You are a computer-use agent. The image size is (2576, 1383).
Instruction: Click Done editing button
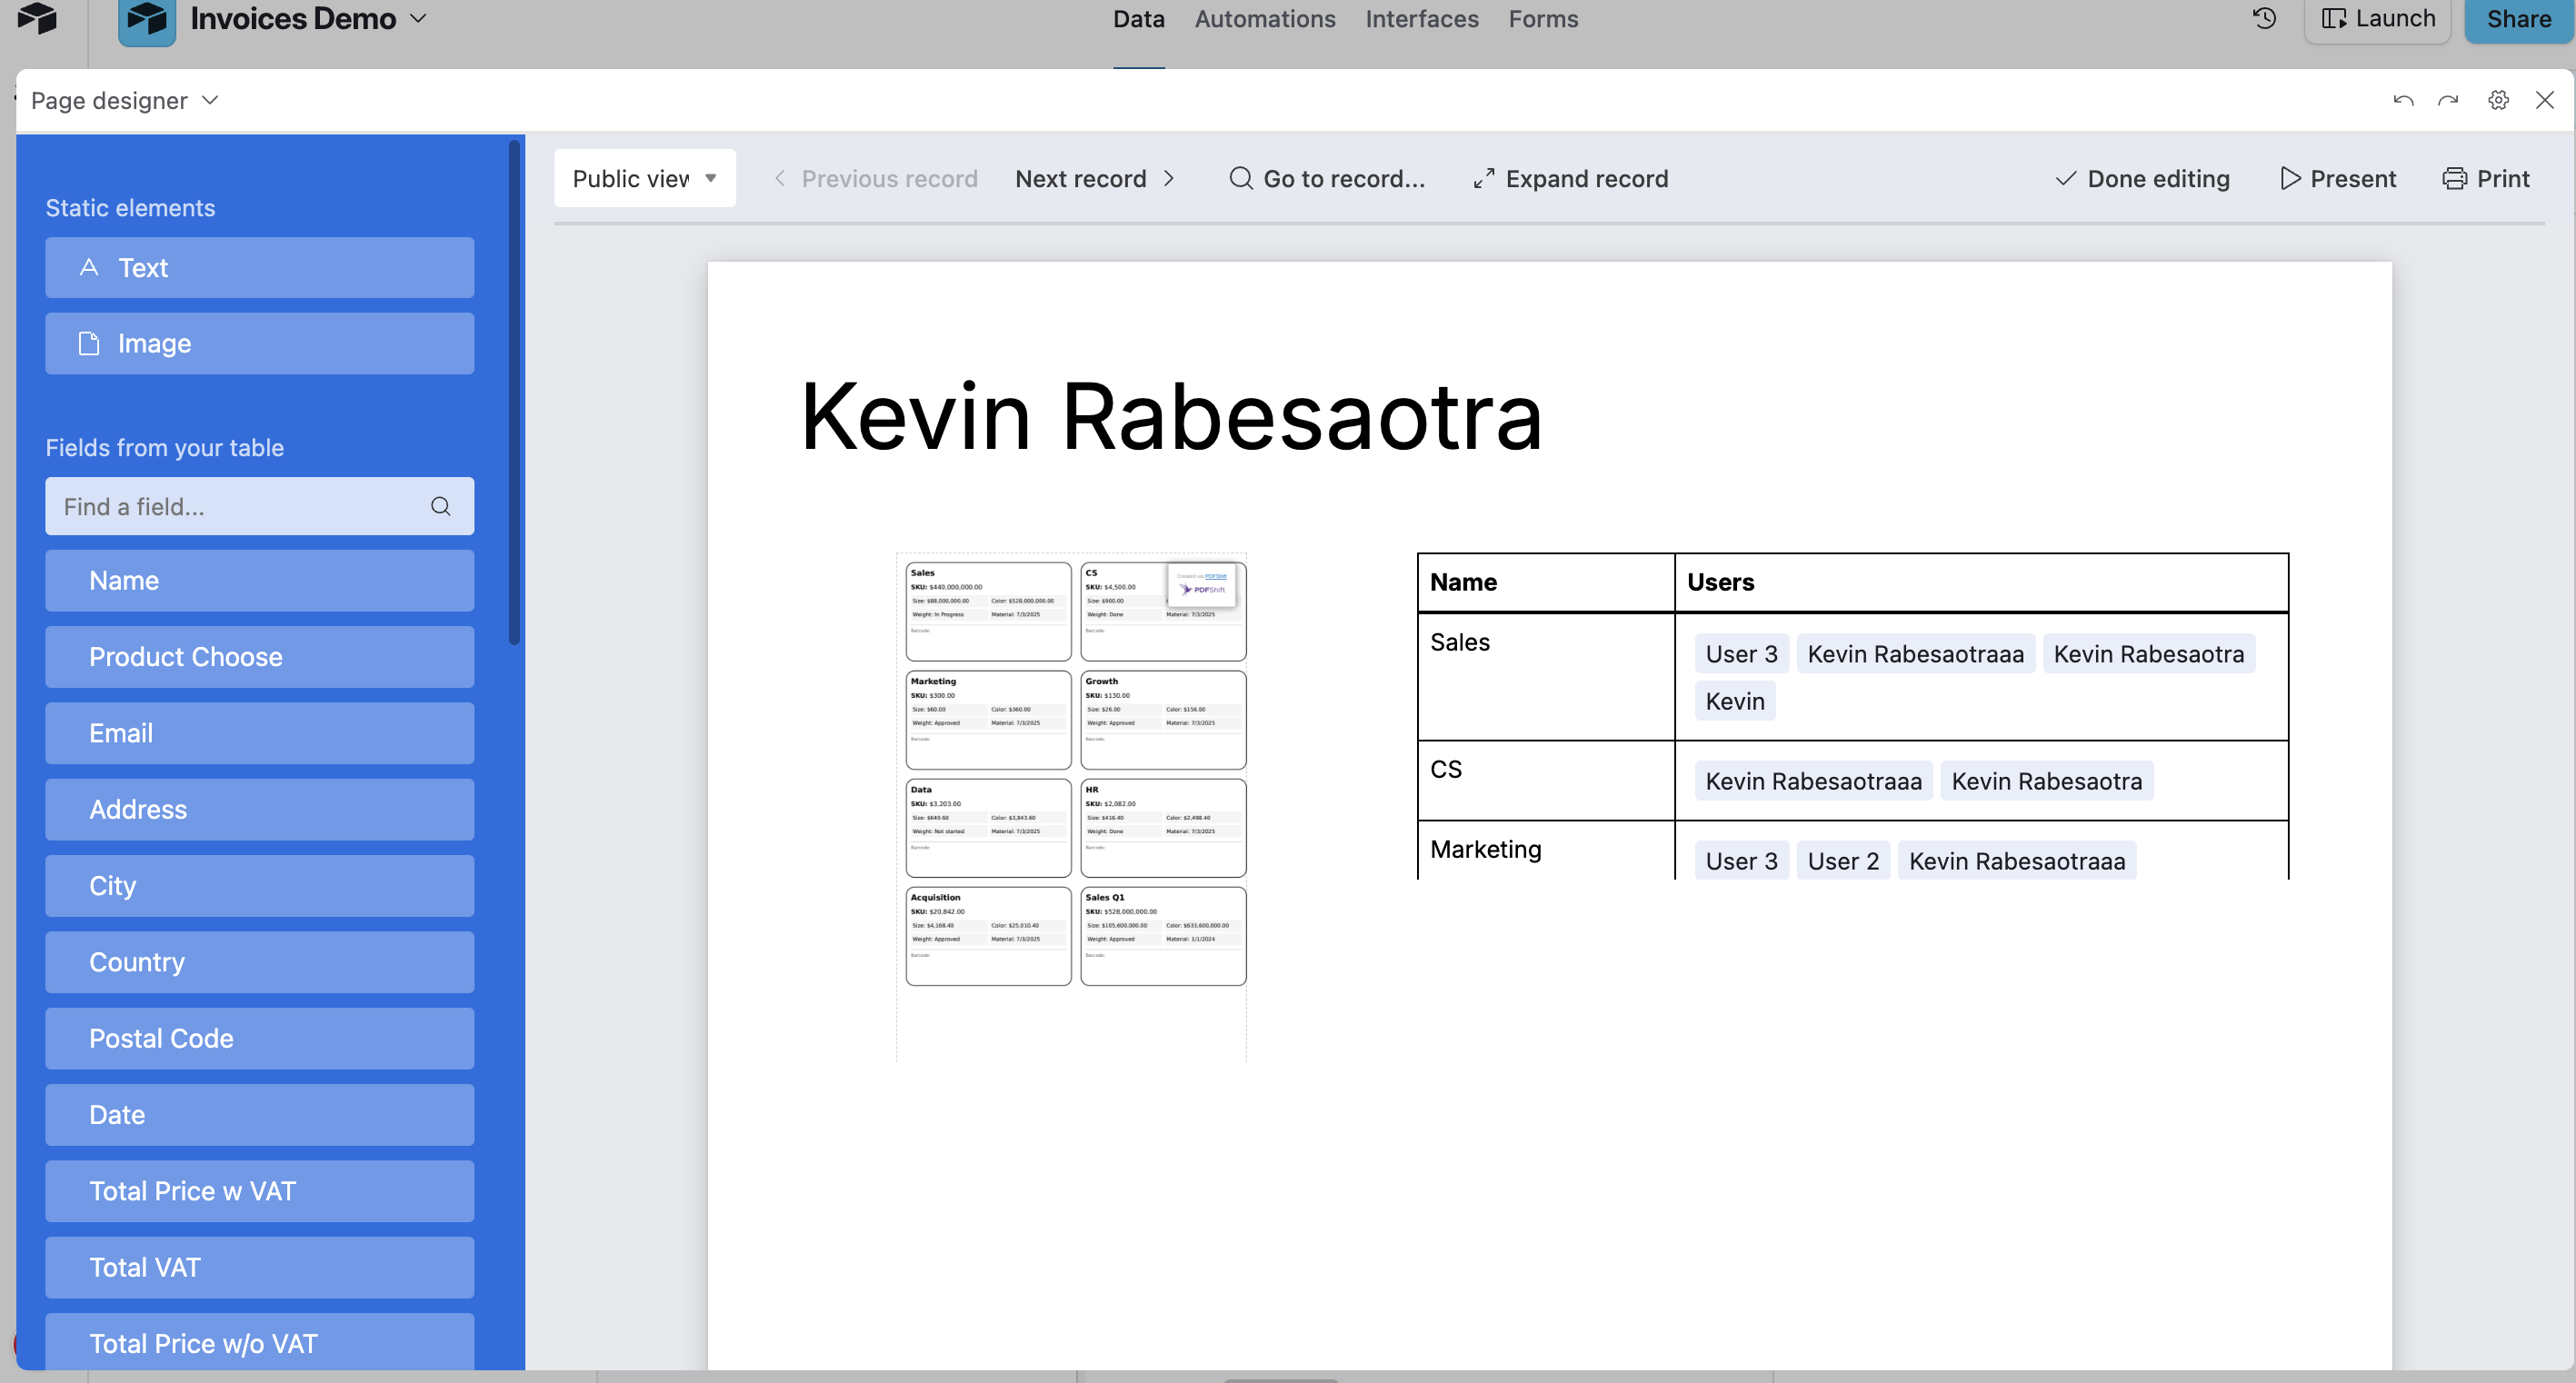[x=2142, y=178]
